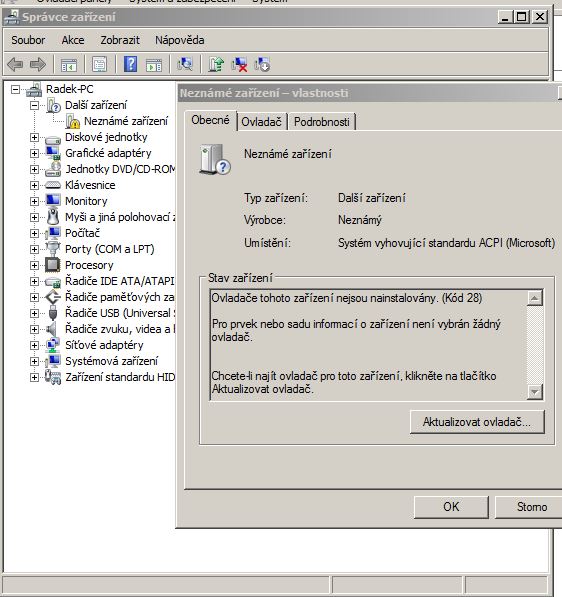
Task: Toggle the action pane toolbar icon
Action: [154, 65]
